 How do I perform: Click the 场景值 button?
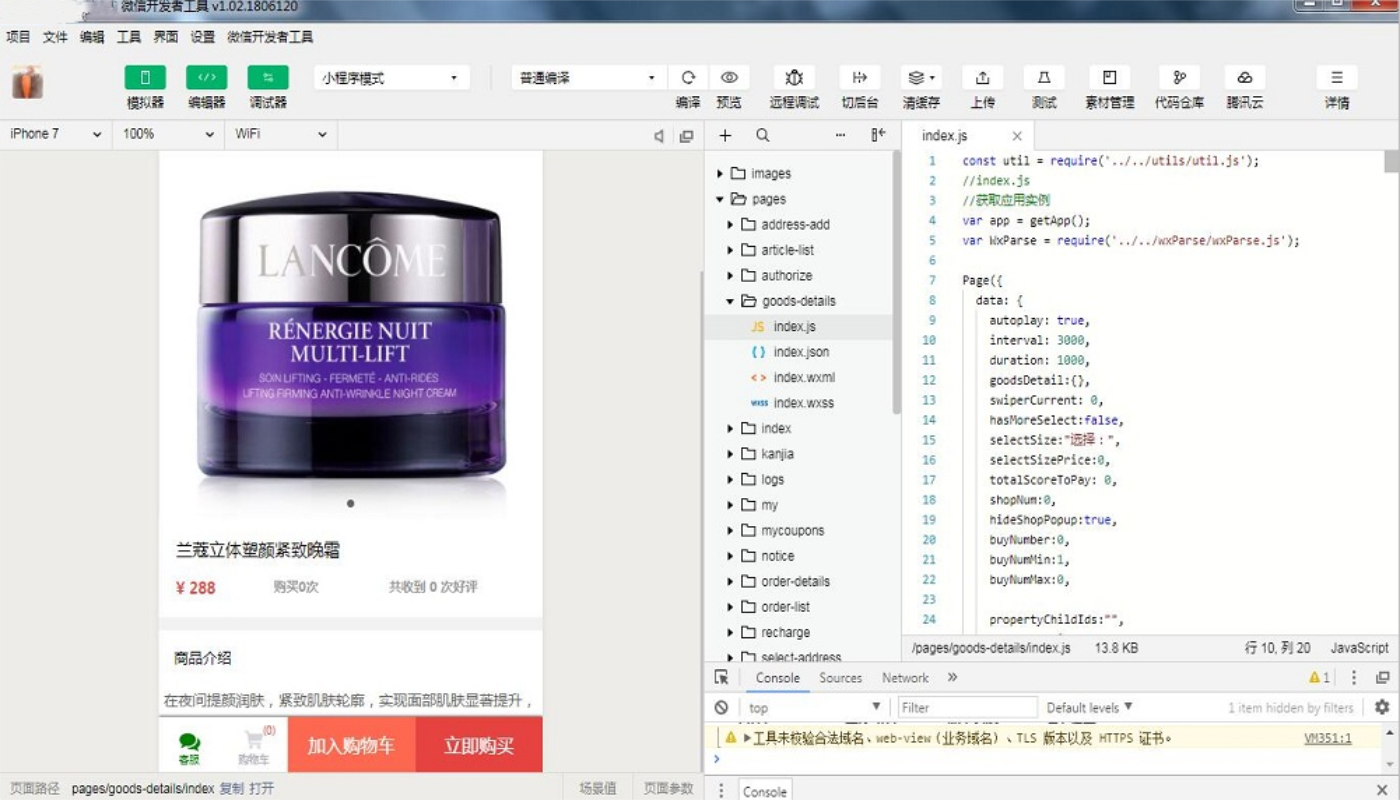[598, 789]
